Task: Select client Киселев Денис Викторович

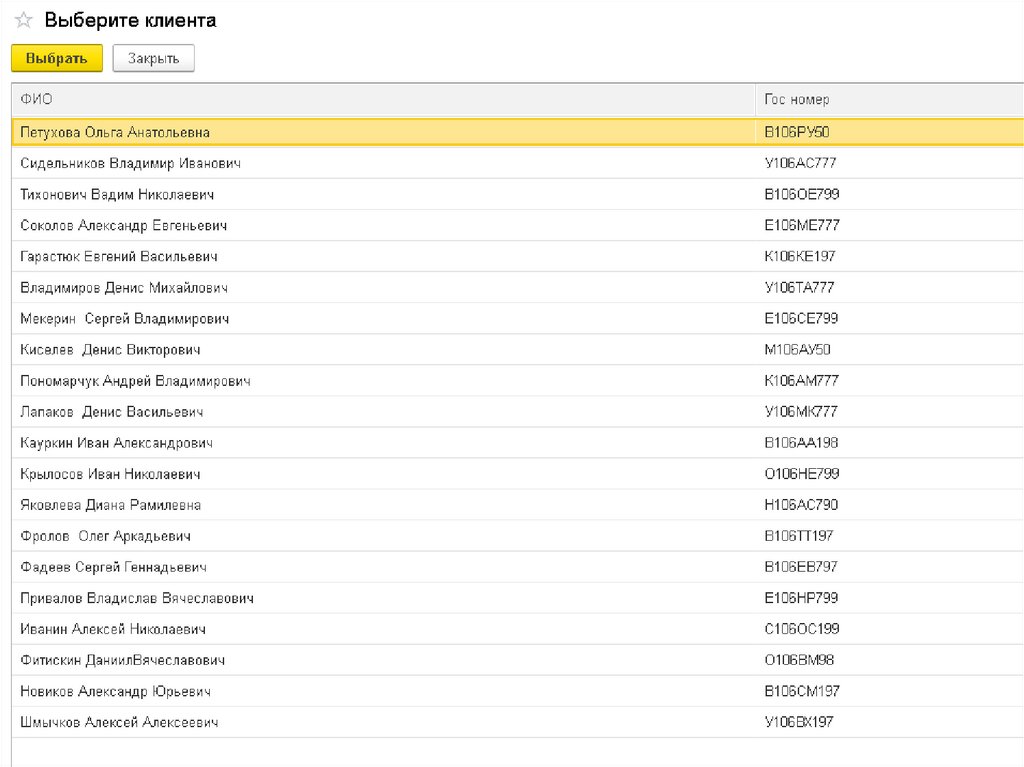Action: click(x=110, y=350)
